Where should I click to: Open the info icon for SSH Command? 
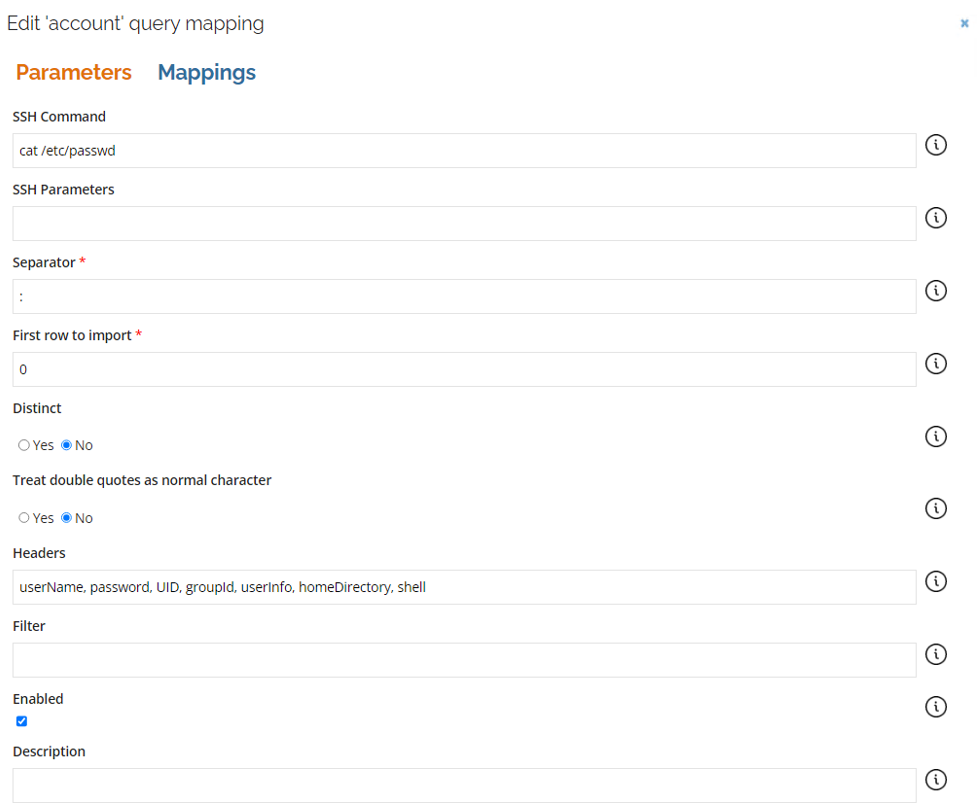tap(936, 145)
